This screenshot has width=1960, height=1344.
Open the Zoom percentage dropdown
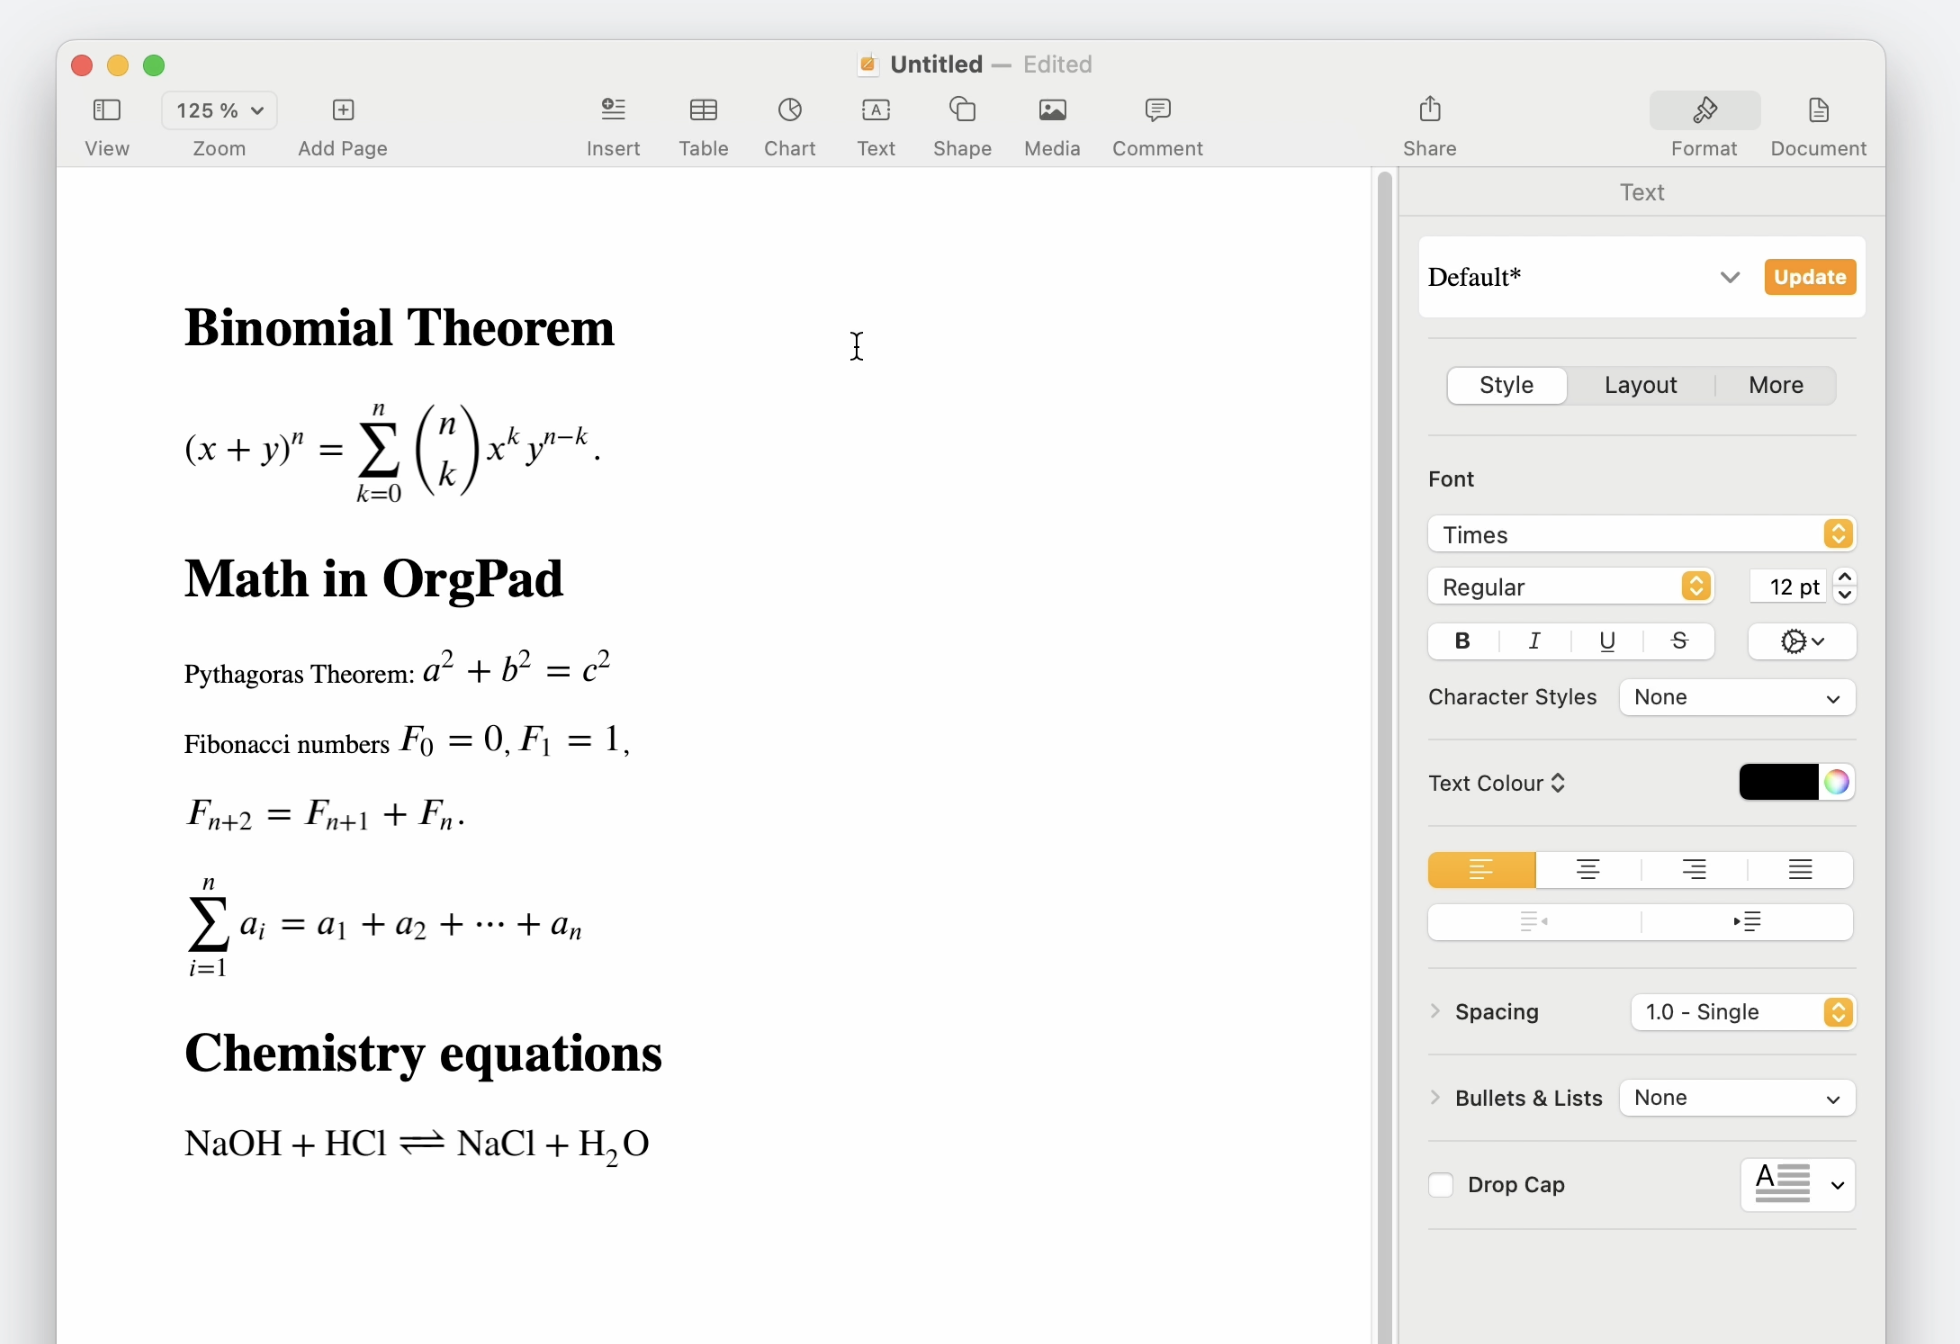[219, 110]
